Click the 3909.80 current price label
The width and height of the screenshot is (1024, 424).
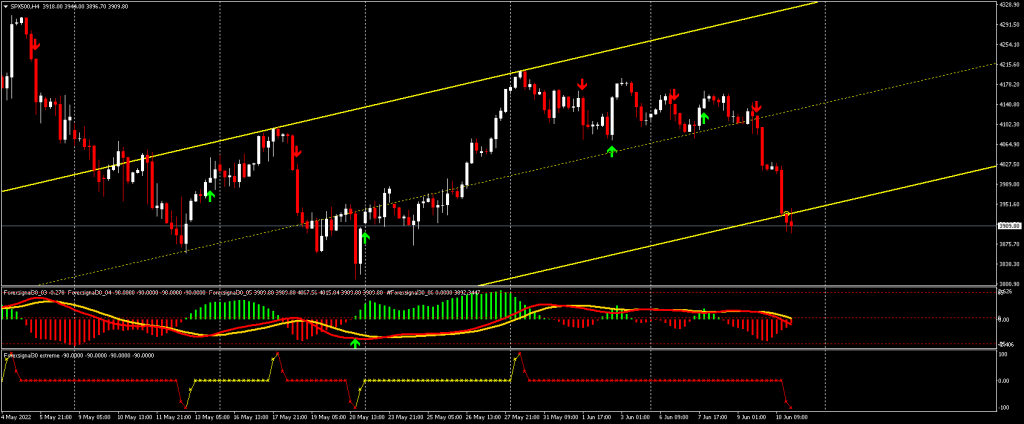click(x=1007, y=226)
